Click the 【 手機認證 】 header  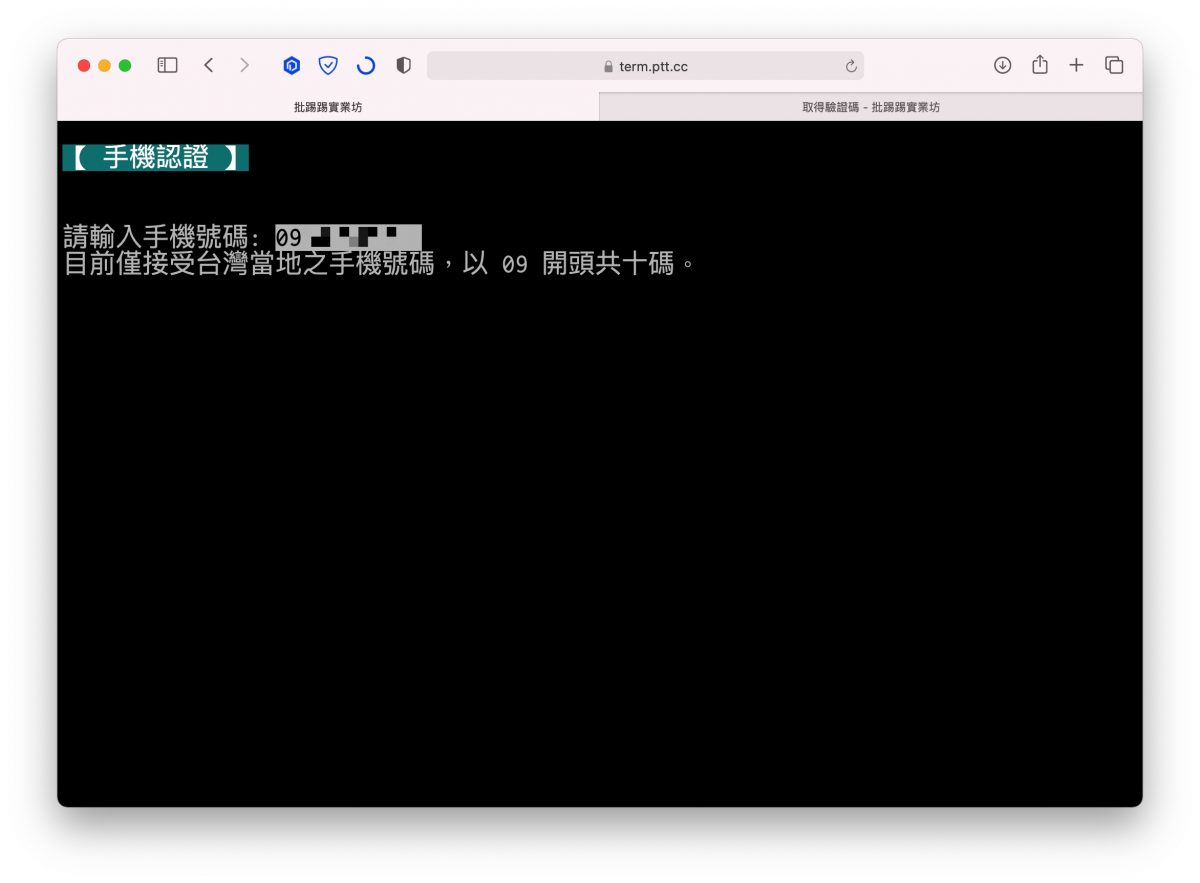pos(155,158)
